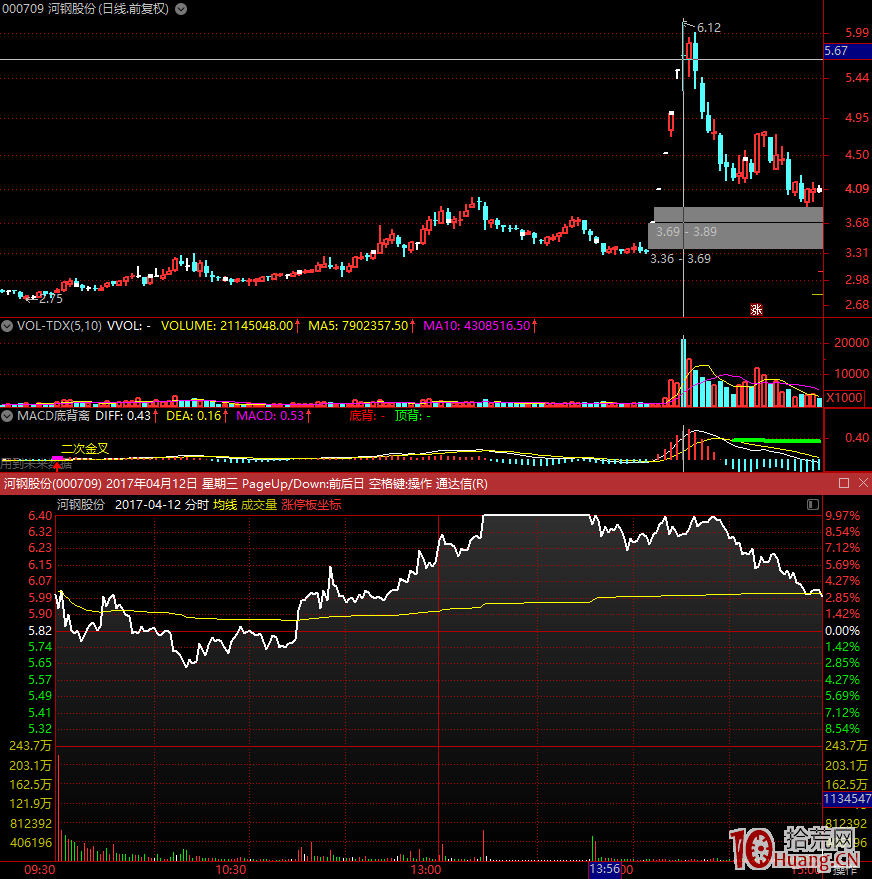Click 0.40 MACD axis label
The height and width of the screenshot is (879, 872).
pyautogui.click(x=857, y=438)
